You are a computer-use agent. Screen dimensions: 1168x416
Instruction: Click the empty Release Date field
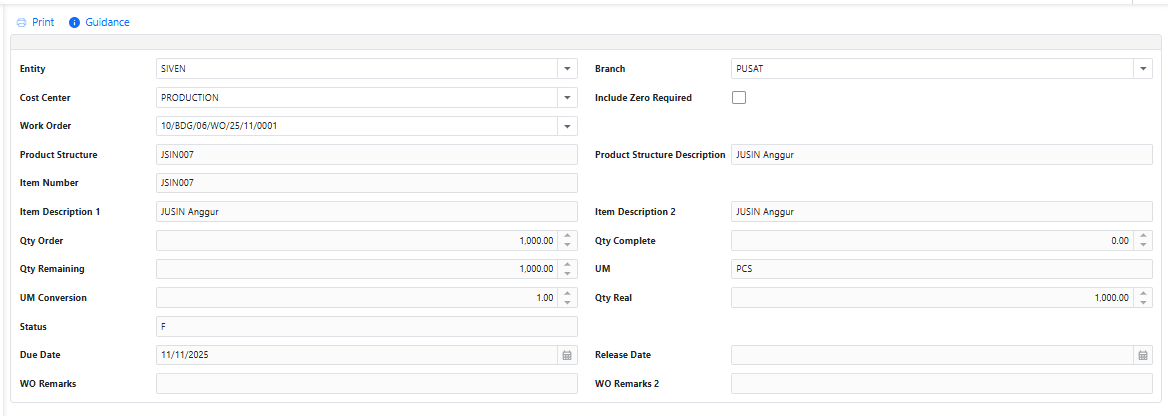pos(932,356)
